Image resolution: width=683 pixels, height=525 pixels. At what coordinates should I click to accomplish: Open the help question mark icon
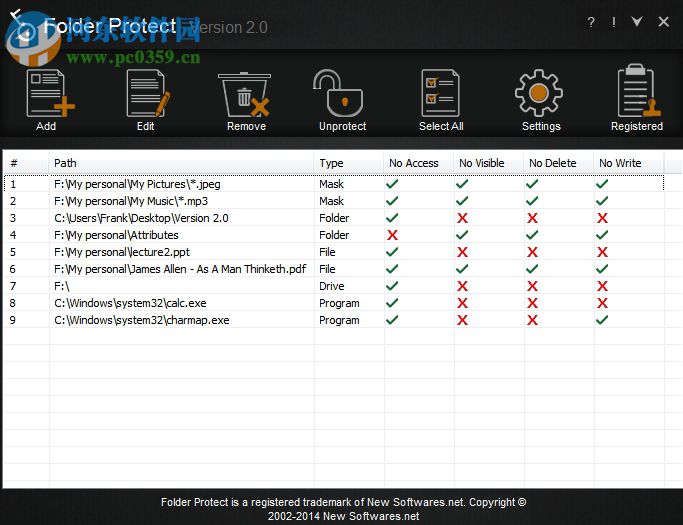[x=591, y=22]
